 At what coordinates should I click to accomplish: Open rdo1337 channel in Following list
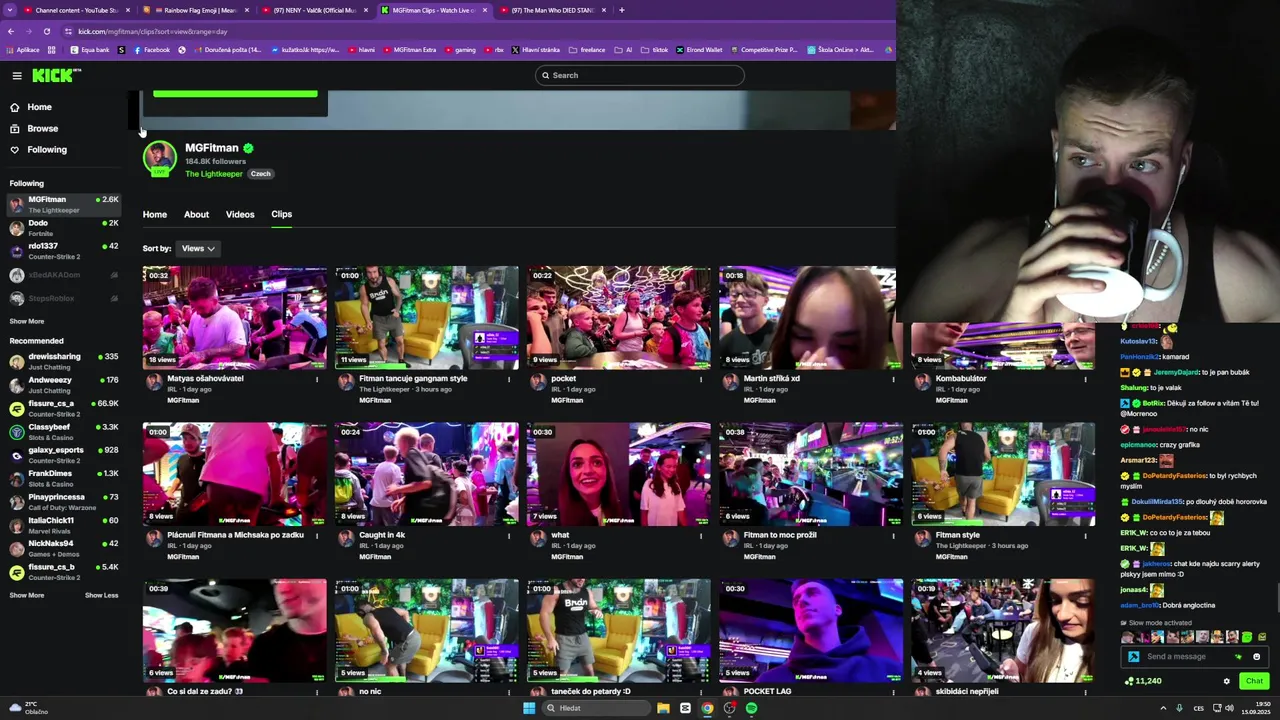coord(64,251)
